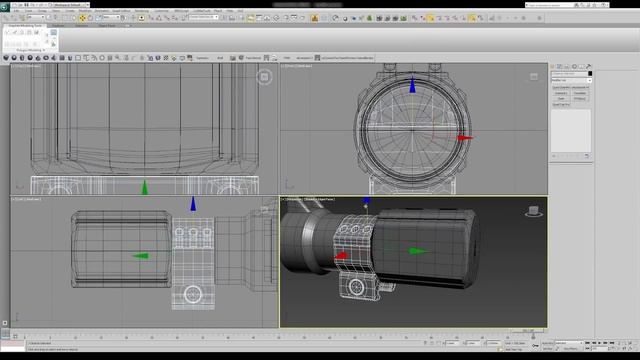
Task: Open the Display tab in command panel
Action: tap(582, 66)
